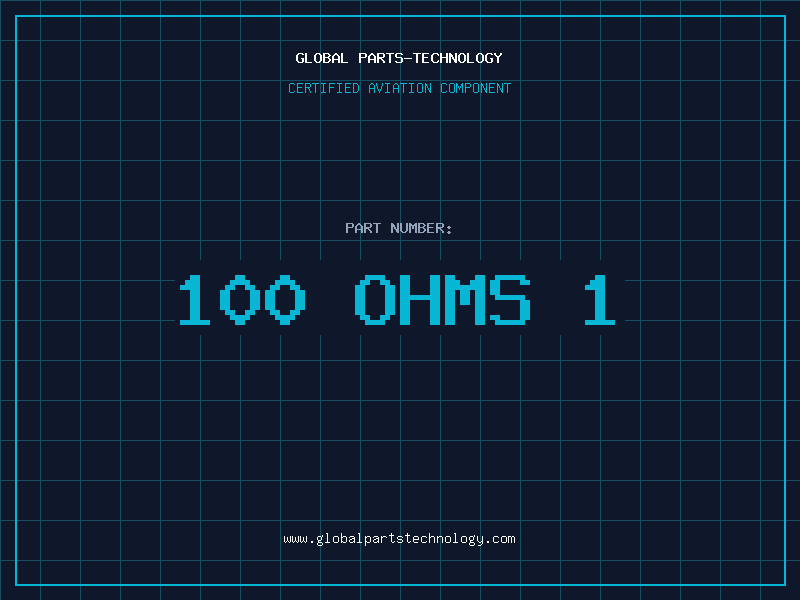Open the www.globalpartstechnology.com link
The width and height of the screenshot is (800, 600).
[399, 539]
